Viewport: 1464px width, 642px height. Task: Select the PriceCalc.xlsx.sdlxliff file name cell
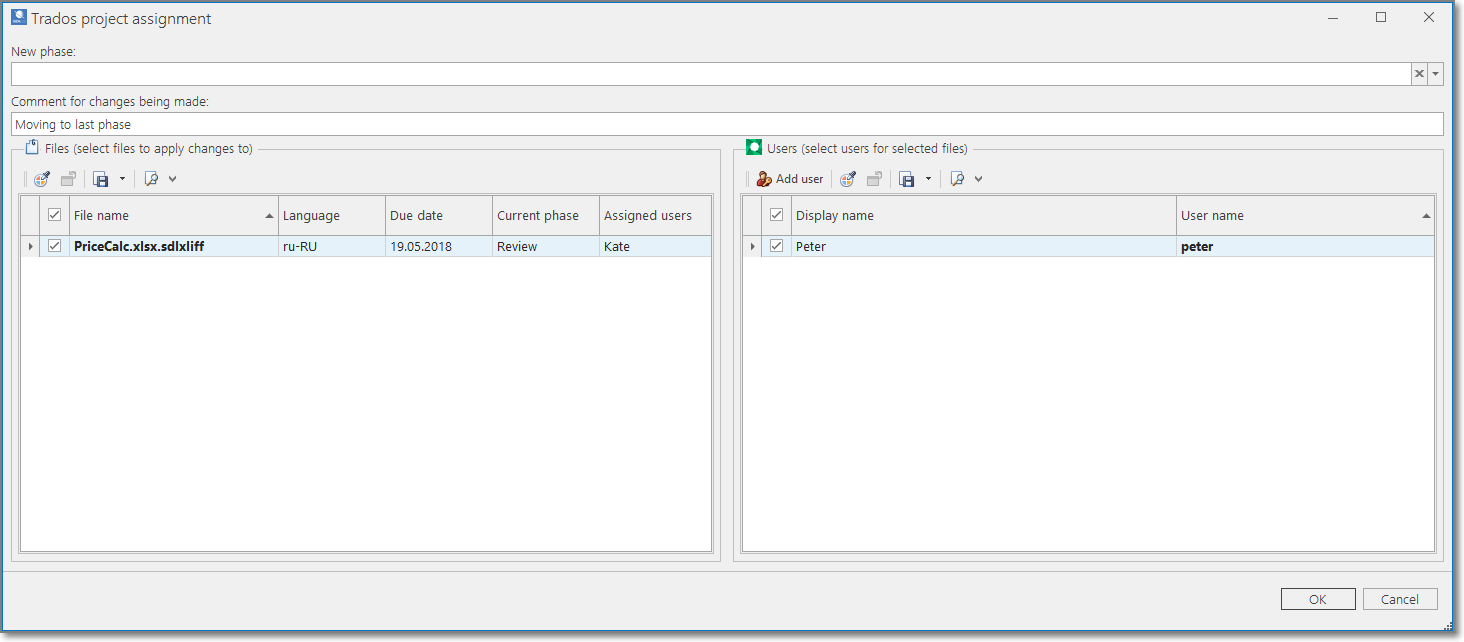pyautogui.click(x=173, y=246)
